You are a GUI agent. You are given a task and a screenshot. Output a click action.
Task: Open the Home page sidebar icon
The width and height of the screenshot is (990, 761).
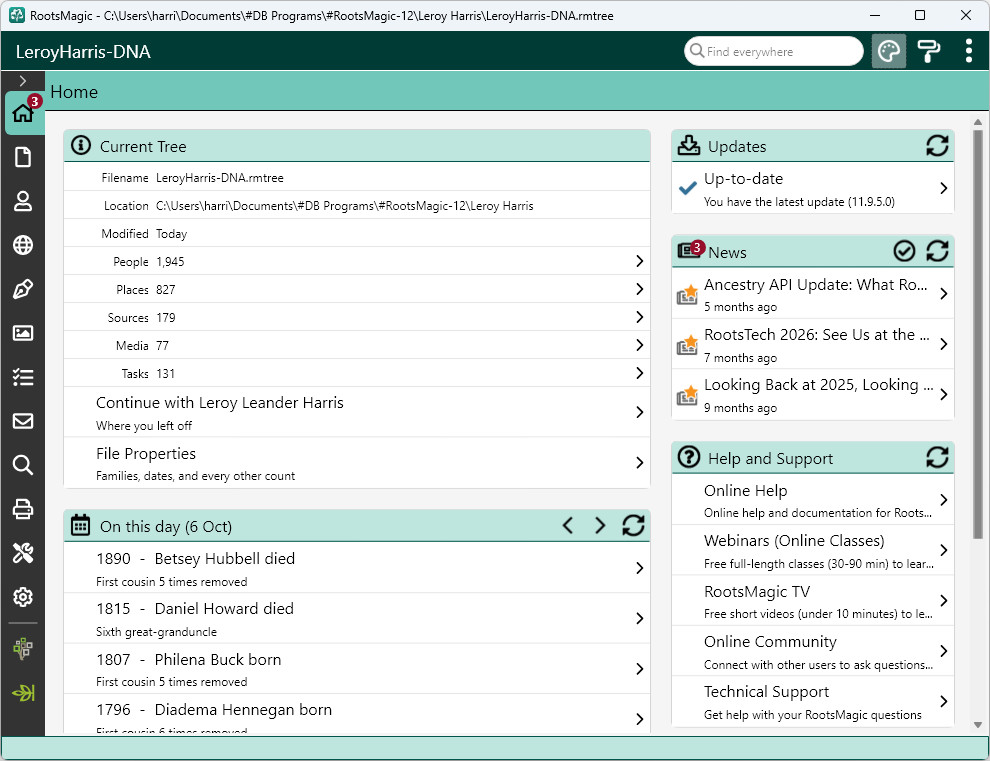tap(23, 113)
